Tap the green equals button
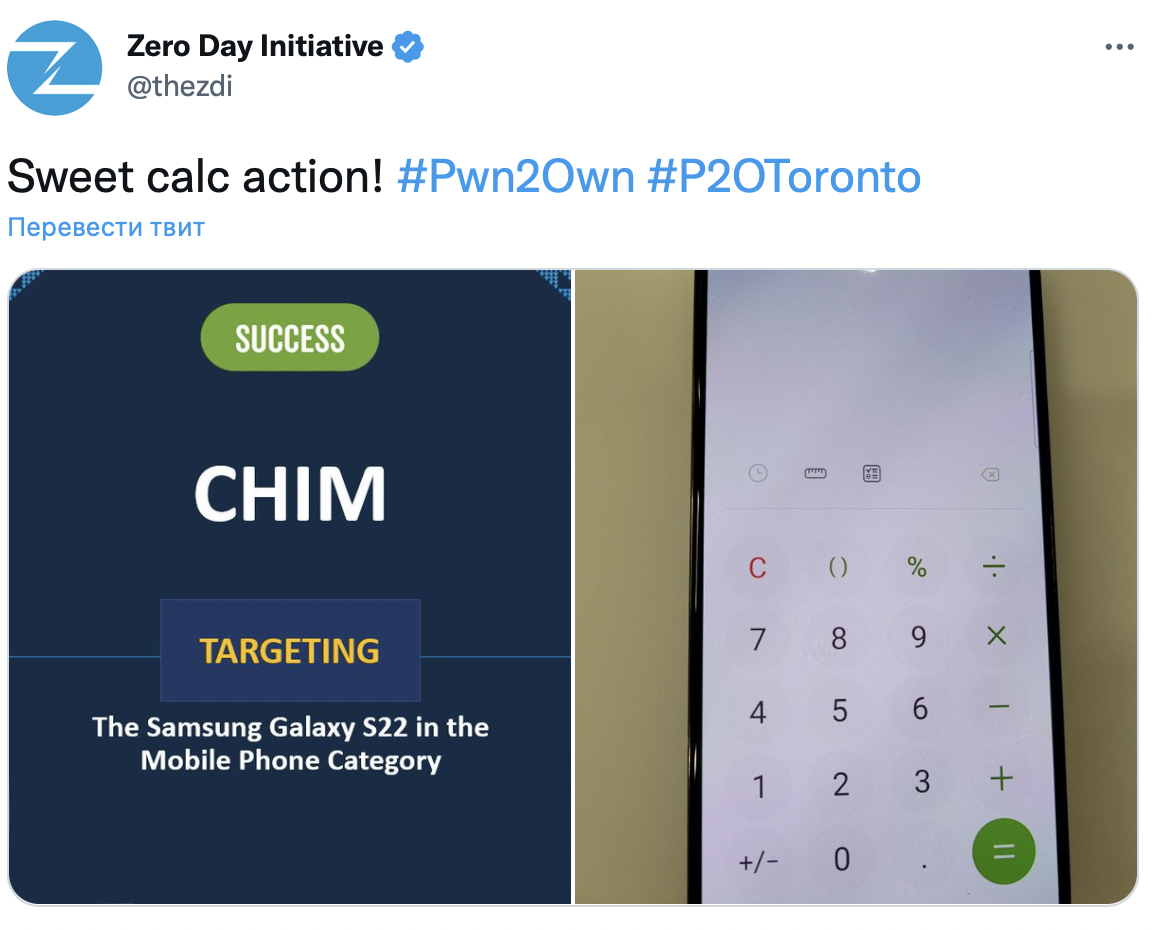The width and height of the screenshot is (1164, 930). (1004, 851)
